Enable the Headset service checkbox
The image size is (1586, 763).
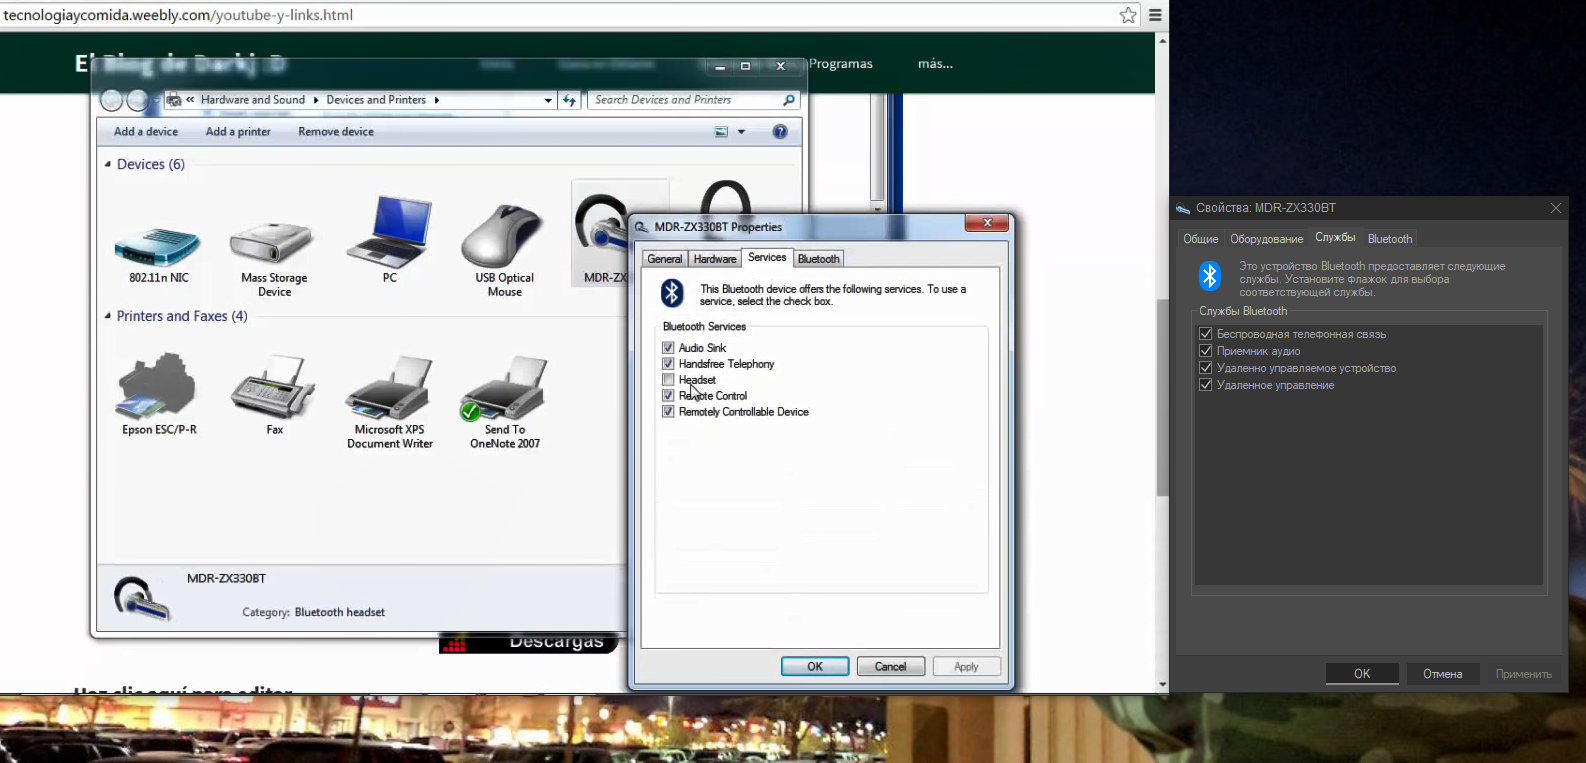coord(668,380)
